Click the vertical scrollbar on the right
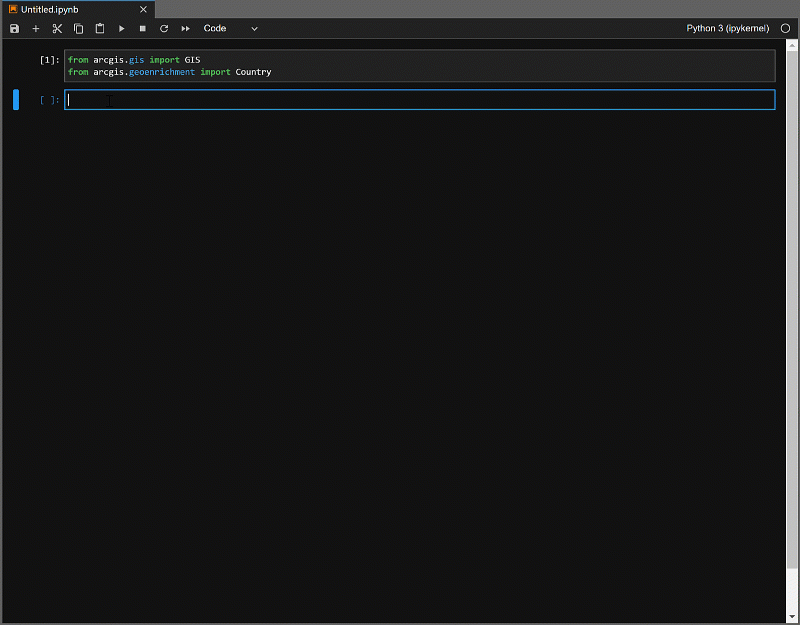 (792, 311)
